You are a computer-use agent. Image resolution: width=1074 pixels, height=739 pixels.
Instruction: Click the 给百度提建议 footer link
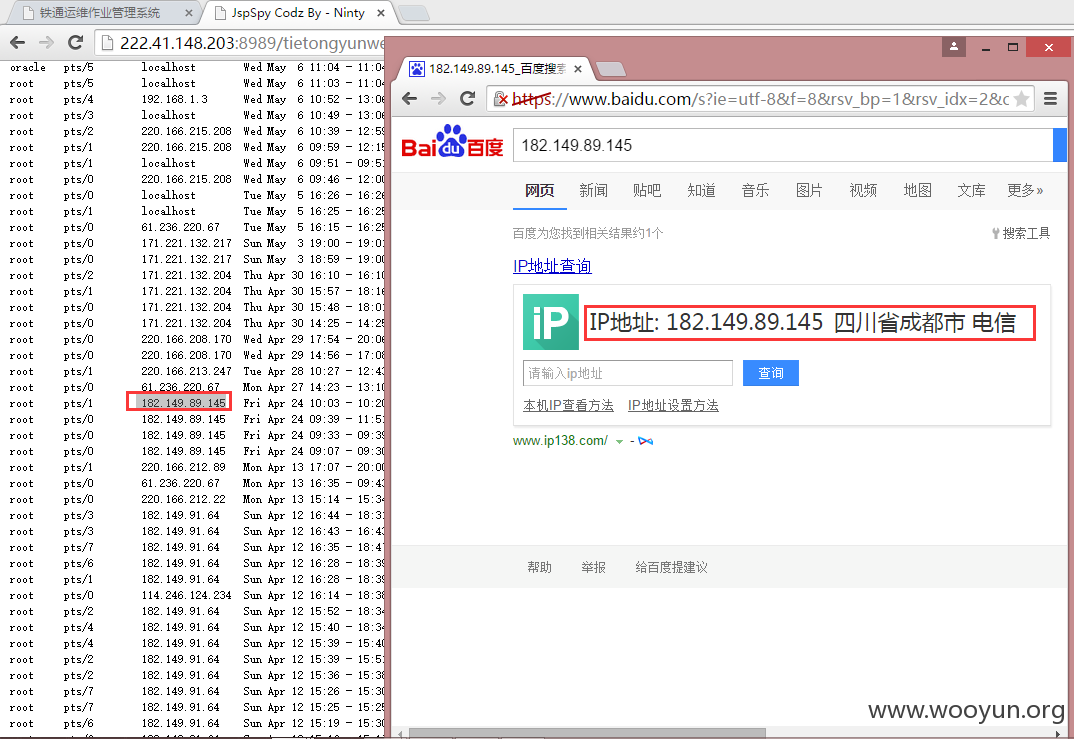[671, 567]
